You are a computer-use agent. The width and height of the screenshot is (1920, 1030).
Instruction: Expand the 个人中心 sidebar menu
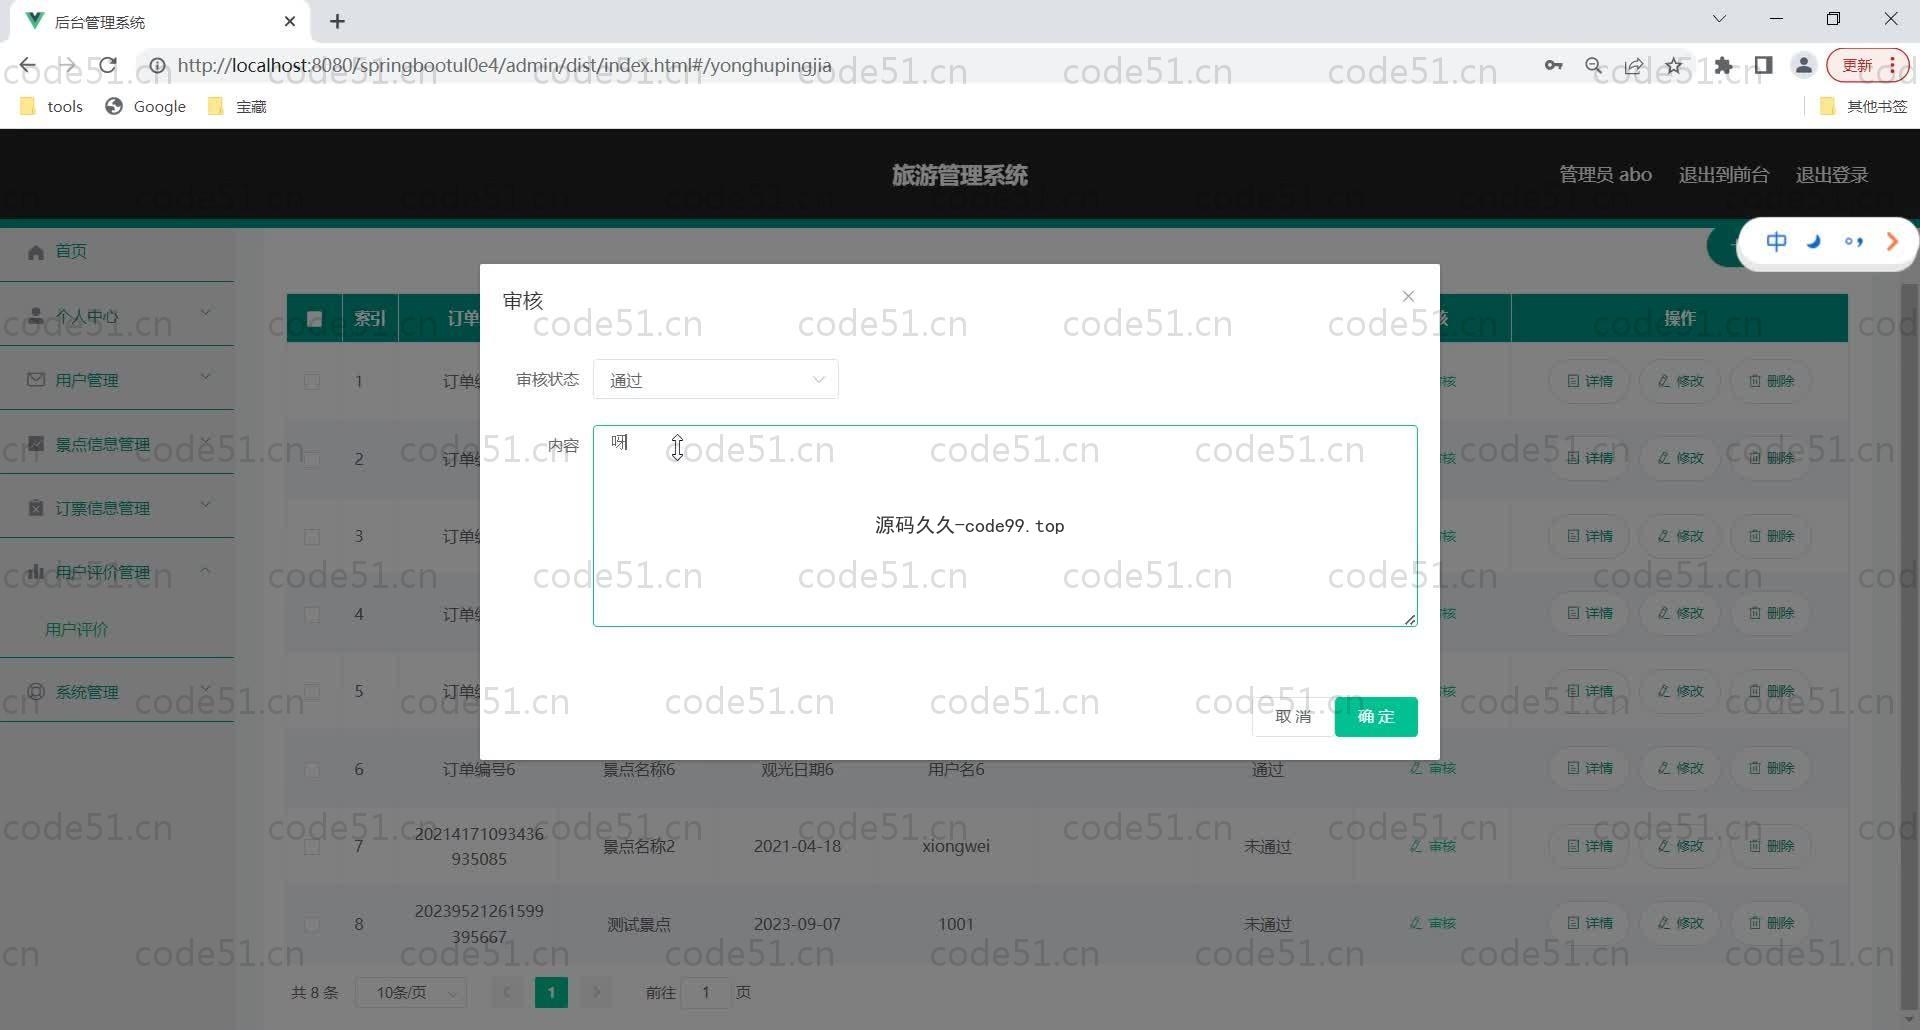pos(117,315)
